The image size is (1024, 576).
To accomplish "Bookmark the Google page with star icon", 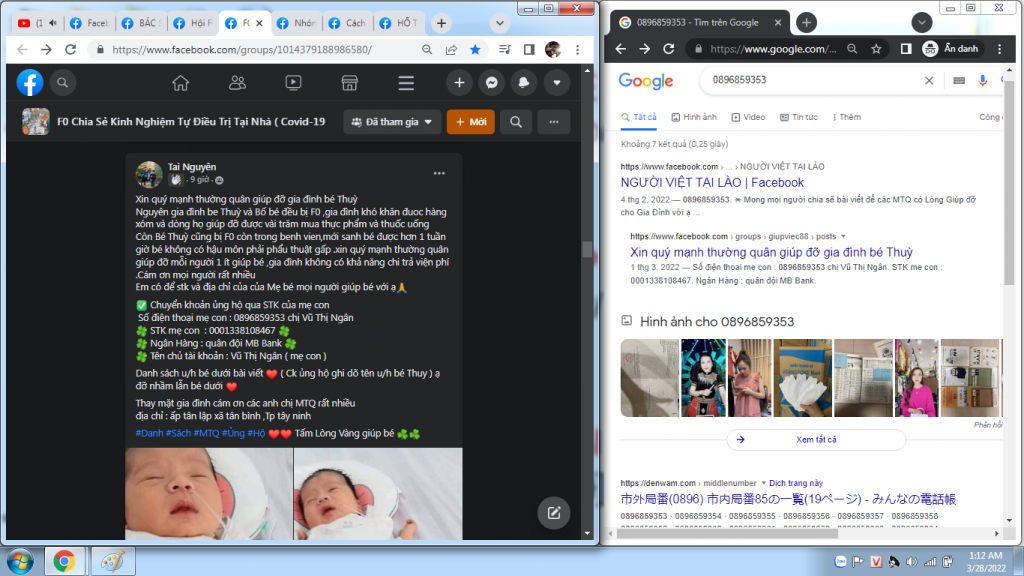I will [876, 49].
